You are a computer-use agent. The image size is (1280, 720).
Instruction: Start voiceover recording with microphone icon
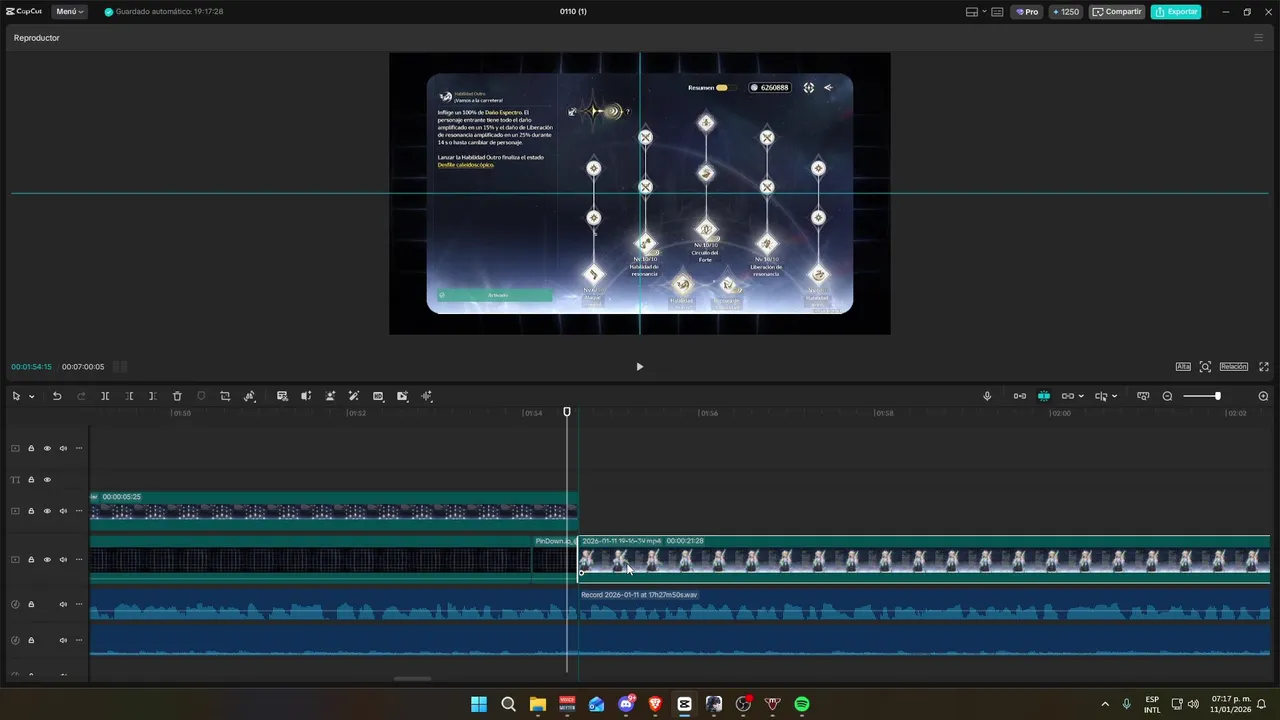[x=987, y=396]
